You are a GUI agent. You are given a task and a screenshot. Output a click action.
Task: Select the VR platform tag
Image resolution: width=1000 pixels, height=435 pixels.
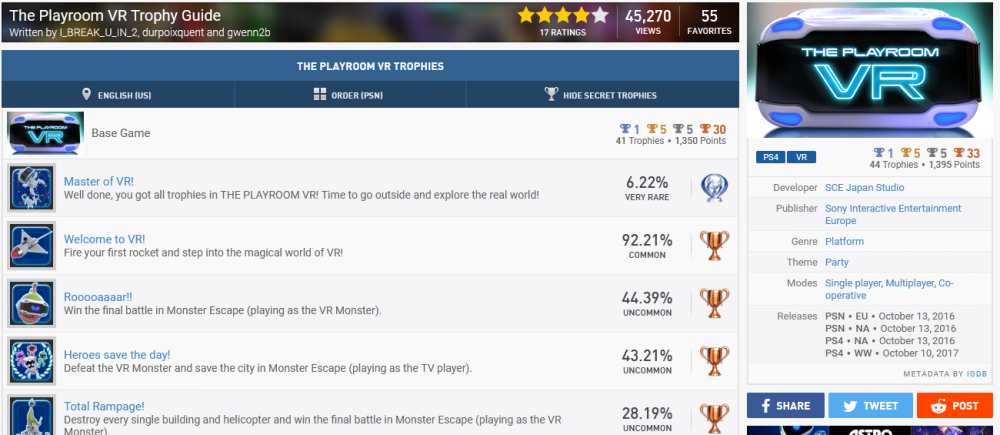click(x=801, y=157)
